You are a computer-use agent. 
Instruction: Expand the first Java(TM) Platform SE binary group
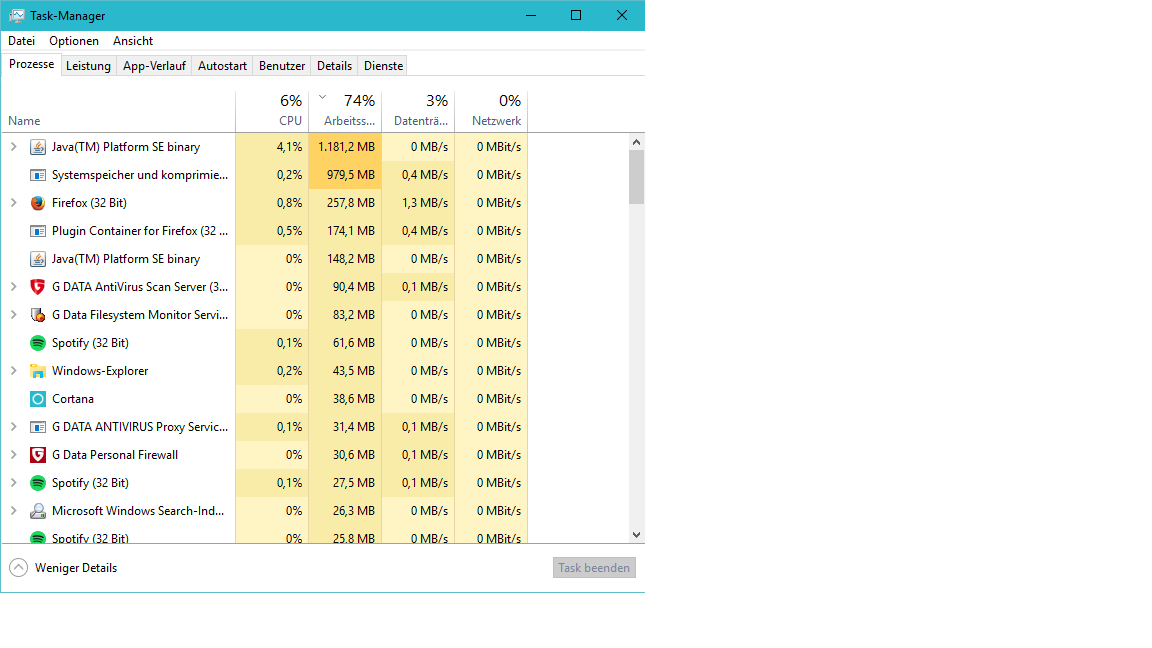13,147
